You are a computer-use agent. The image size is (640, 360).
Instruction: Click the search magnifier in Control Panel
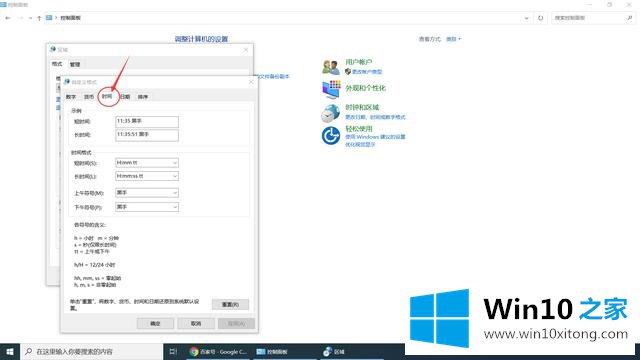point(629,18)
